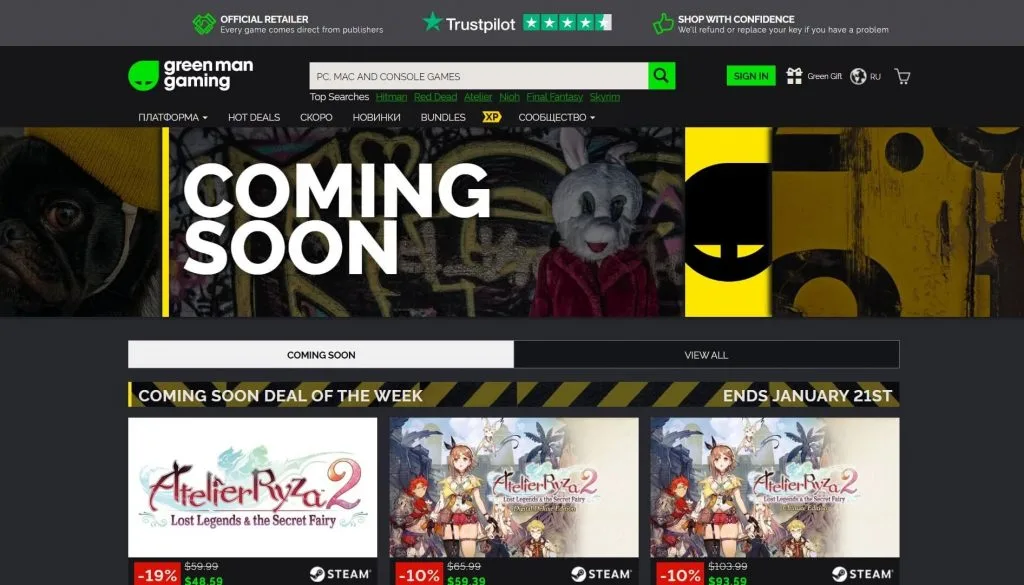The image size is (1024, 585).
Task: Focus the PC, Mac and console games search field
Action: [478, 76]
